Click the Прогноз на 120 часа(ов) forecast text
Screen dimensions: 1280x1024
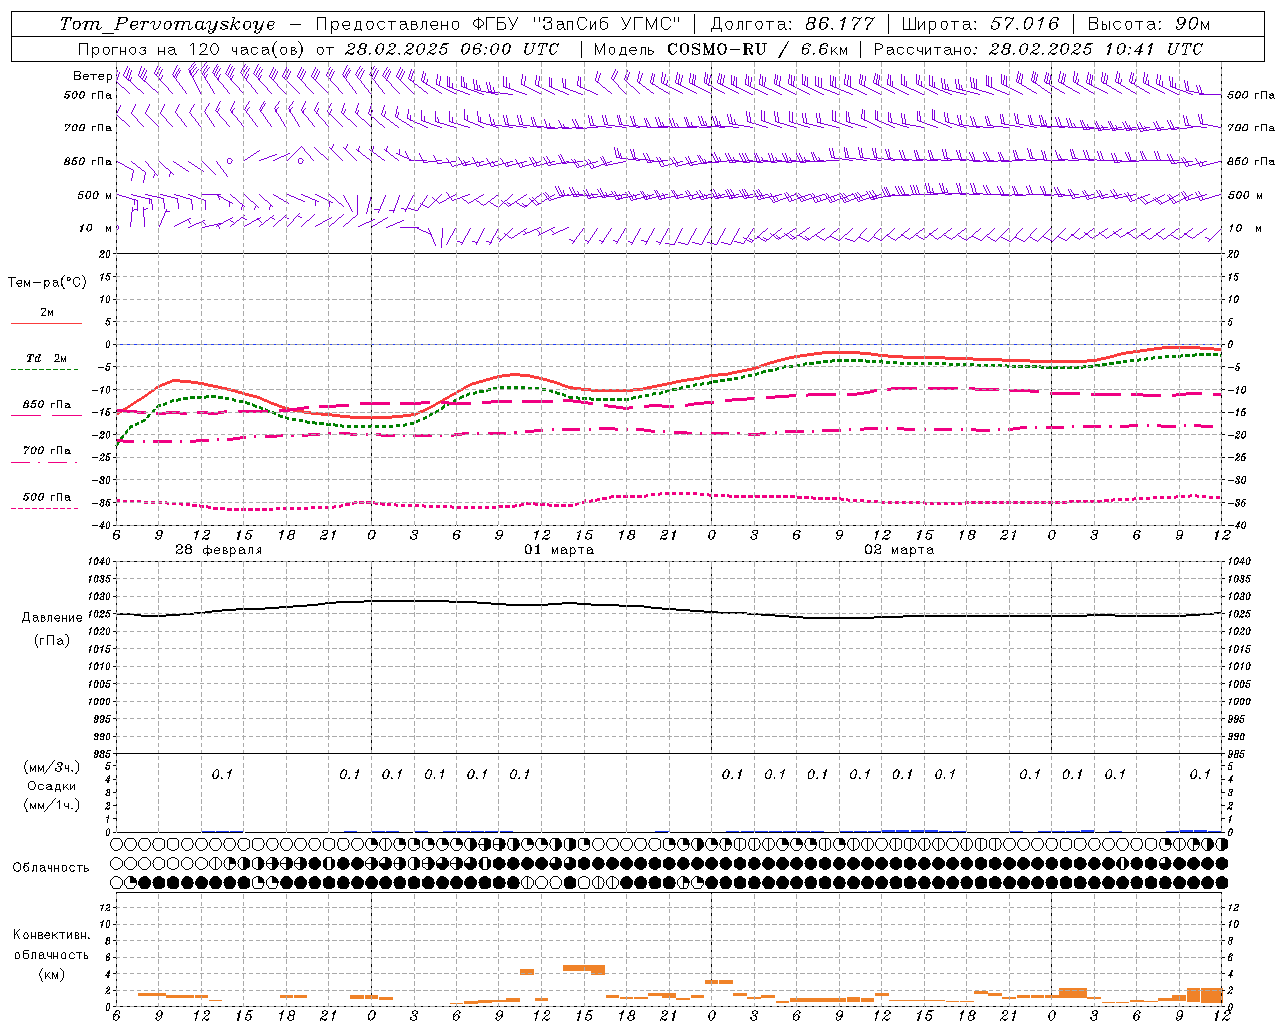(x=192, y=49)
